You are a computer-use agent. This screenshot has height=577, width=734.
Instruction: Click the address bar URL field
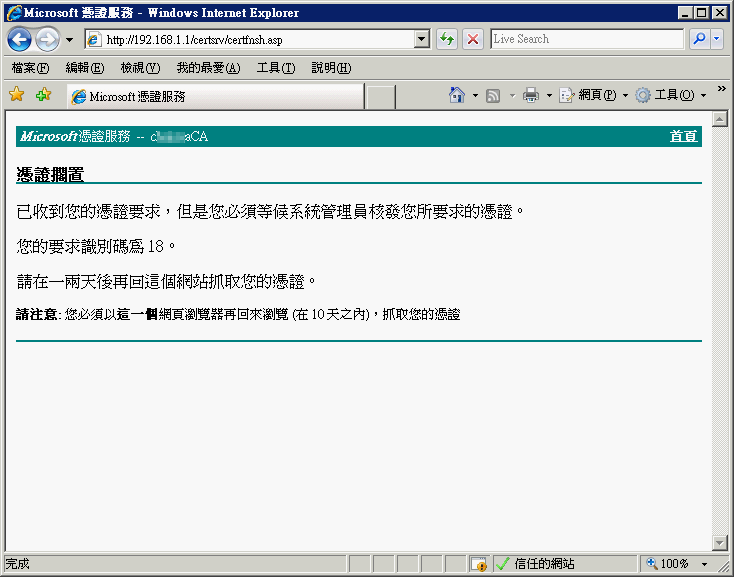pos(250,40)
